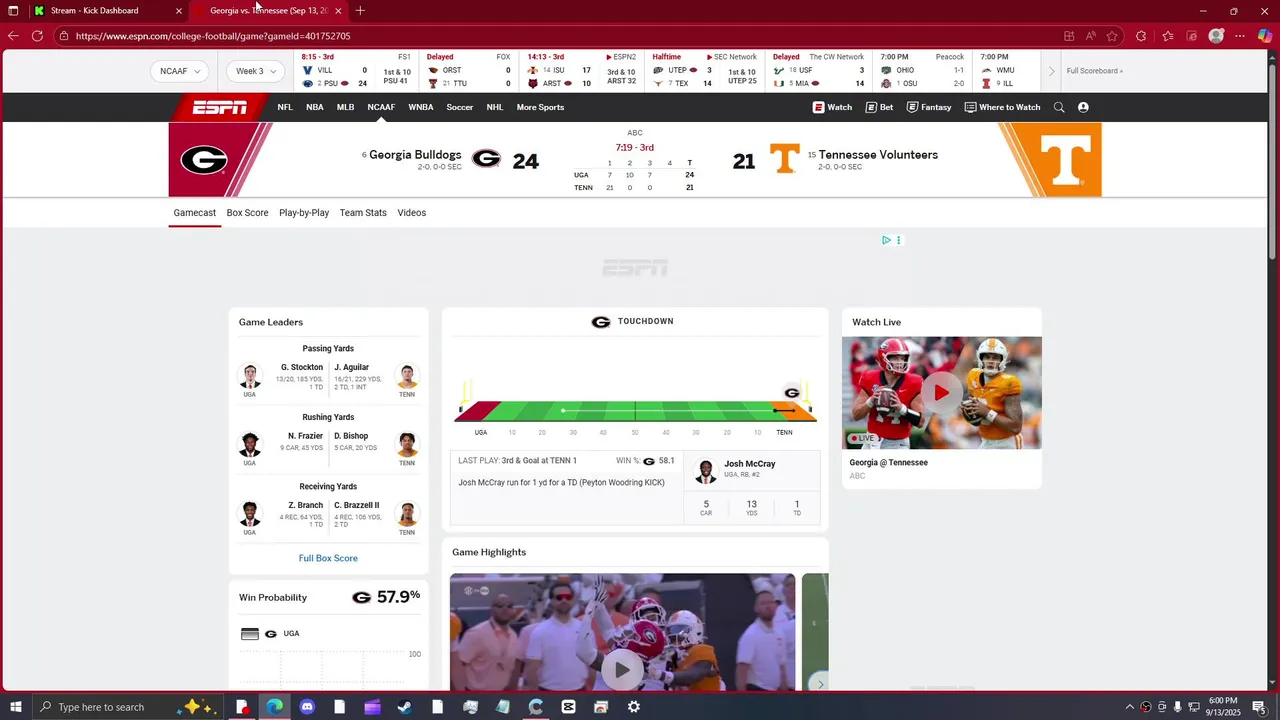Select the Gamecast tab

[x=194, y=213]
